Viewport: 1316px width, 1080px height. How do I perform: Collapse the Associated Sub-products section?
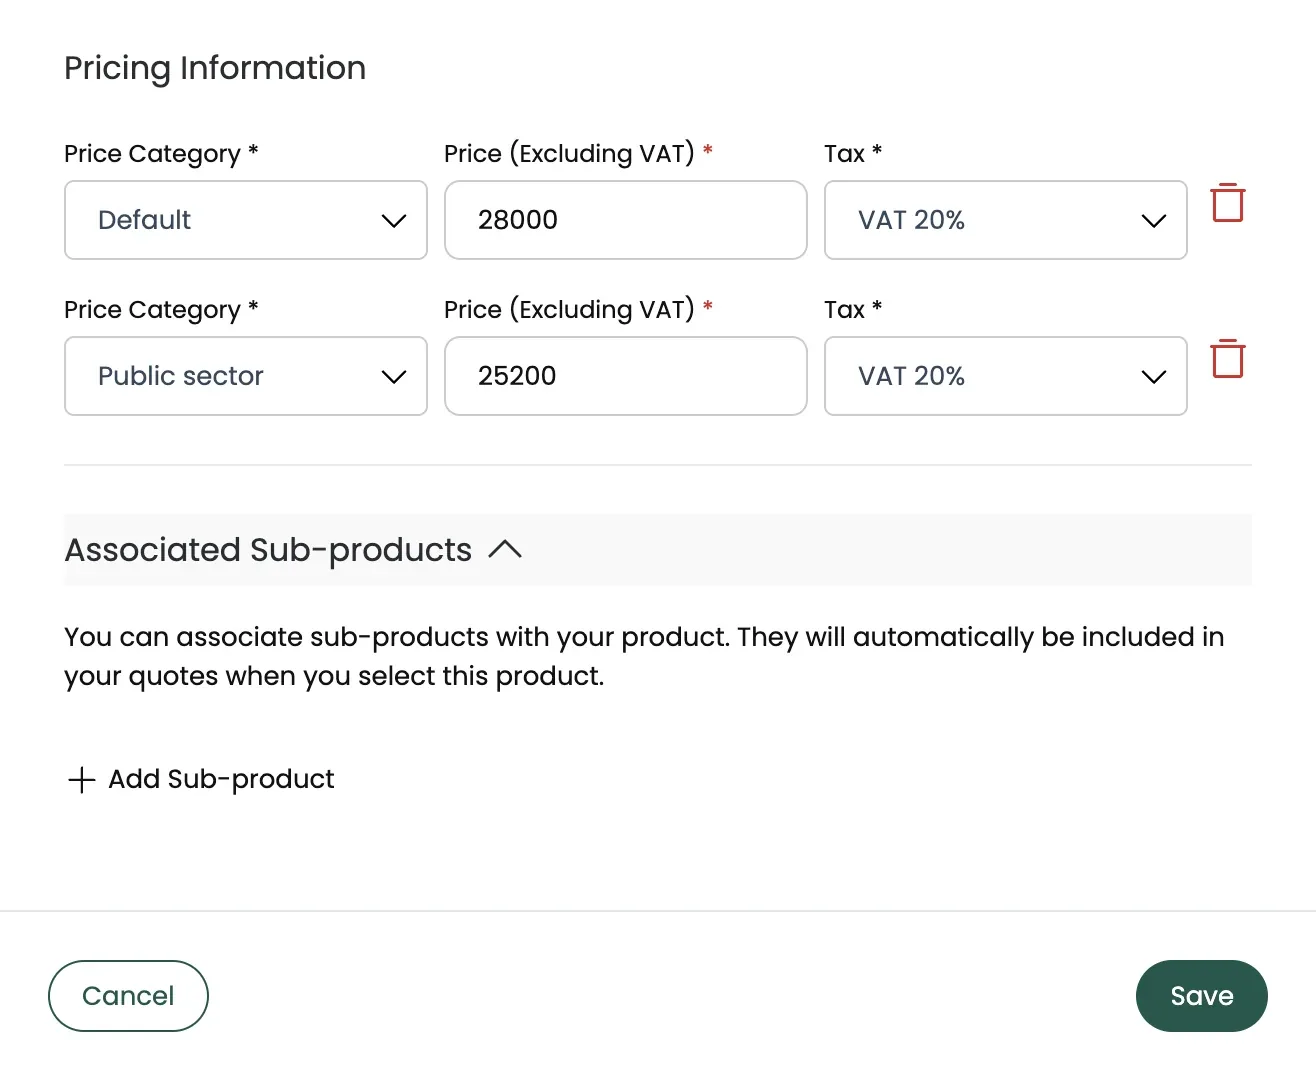[x=505, y=549]
